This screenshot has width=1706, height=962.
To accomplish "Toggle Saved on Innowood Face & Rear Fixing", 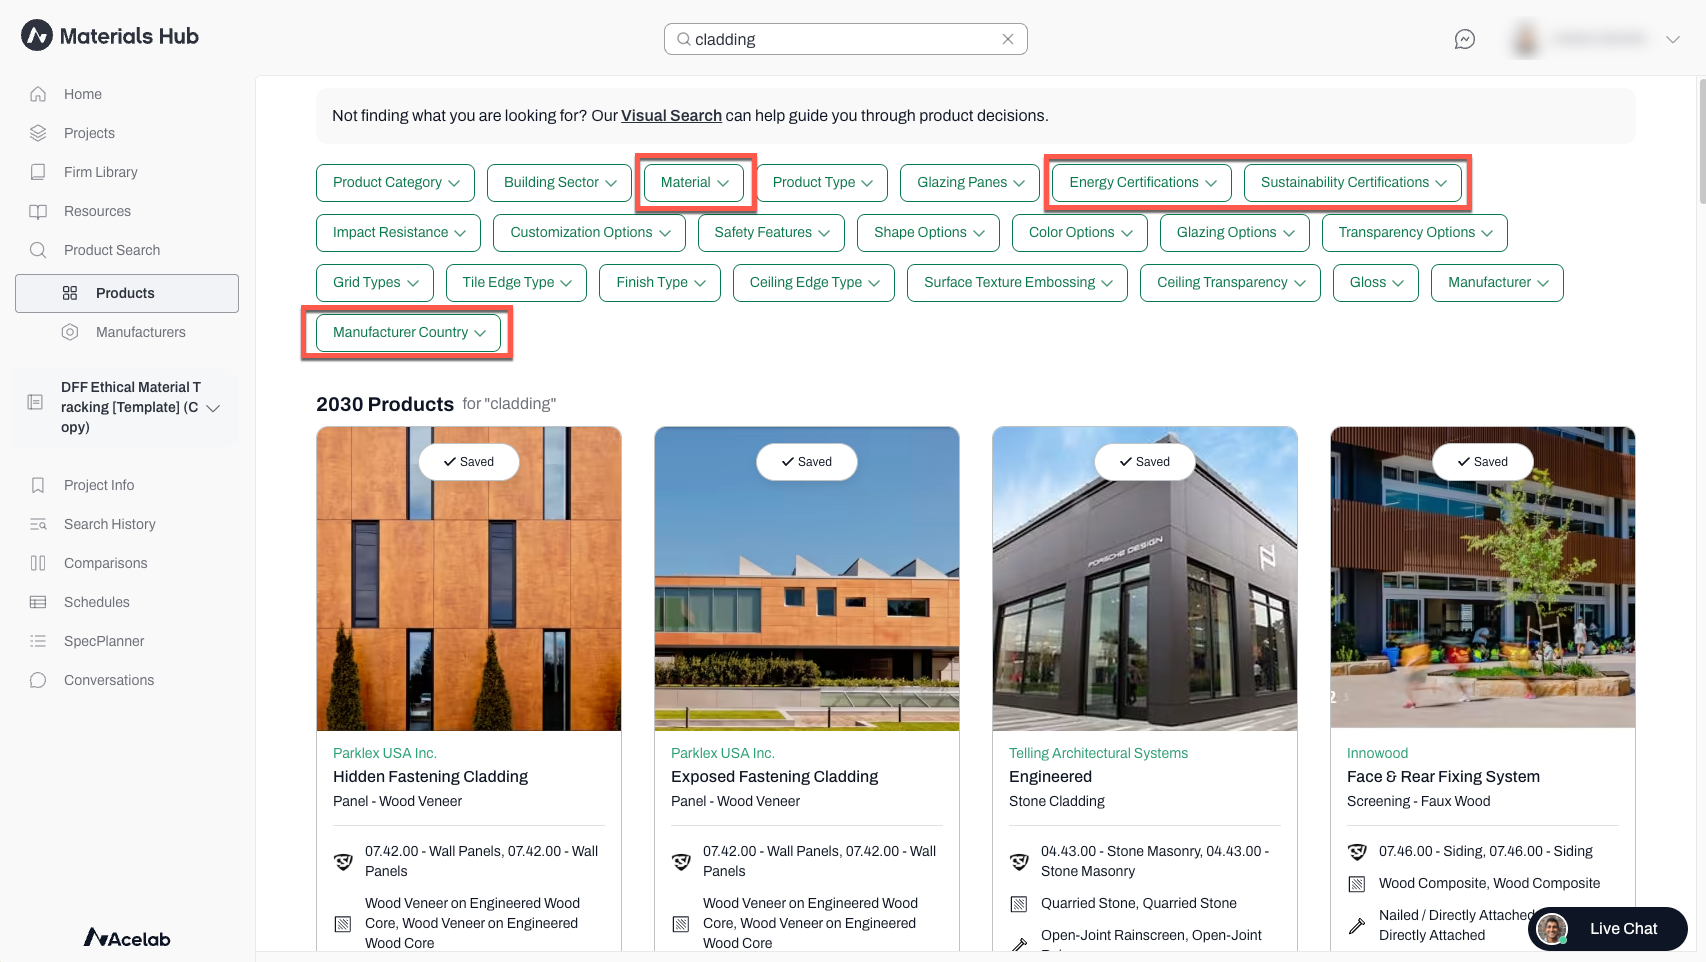I will [x=1483, y=462].
